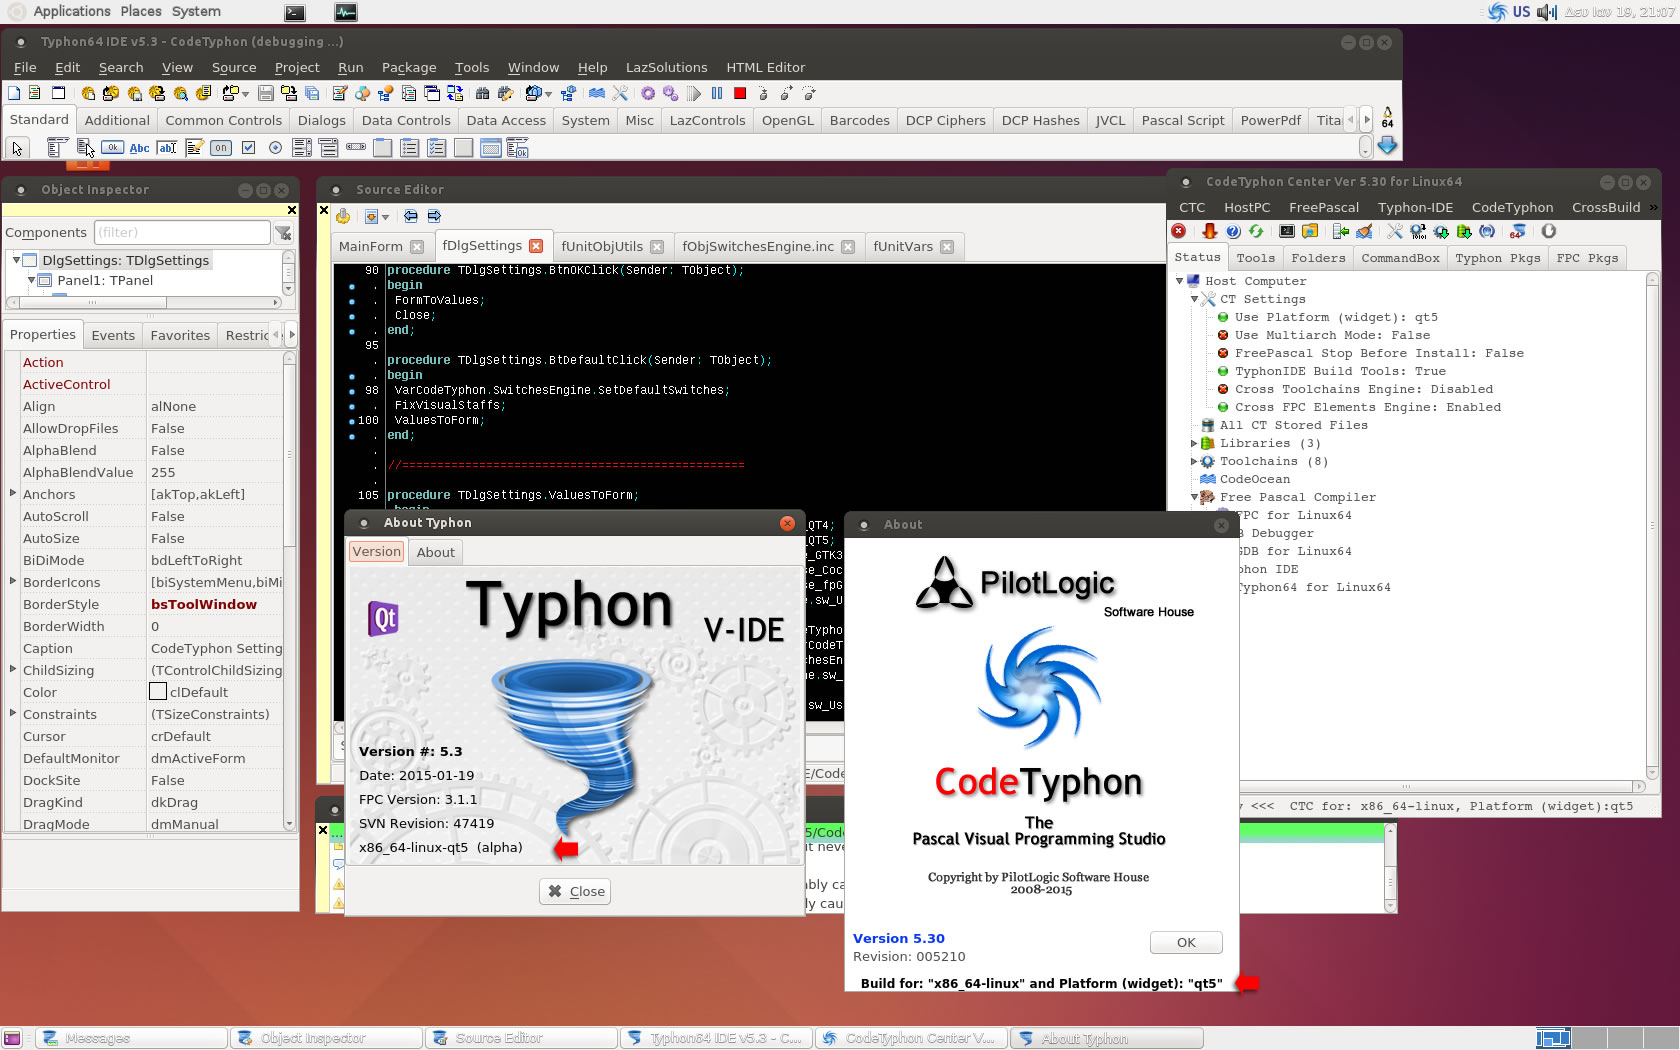Open the Applications menu in top panel
Image resolution: width=1680 pixels, height=1050 pixels.
[71, 11]
